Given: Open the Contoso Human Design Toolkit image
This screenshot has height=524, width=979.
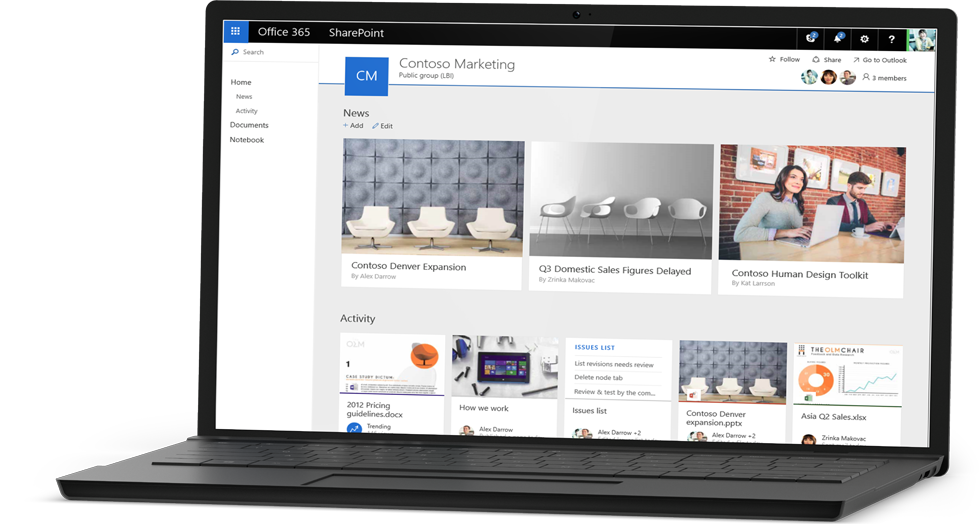Looking at the screenshot, I should (x=812, y=204).
